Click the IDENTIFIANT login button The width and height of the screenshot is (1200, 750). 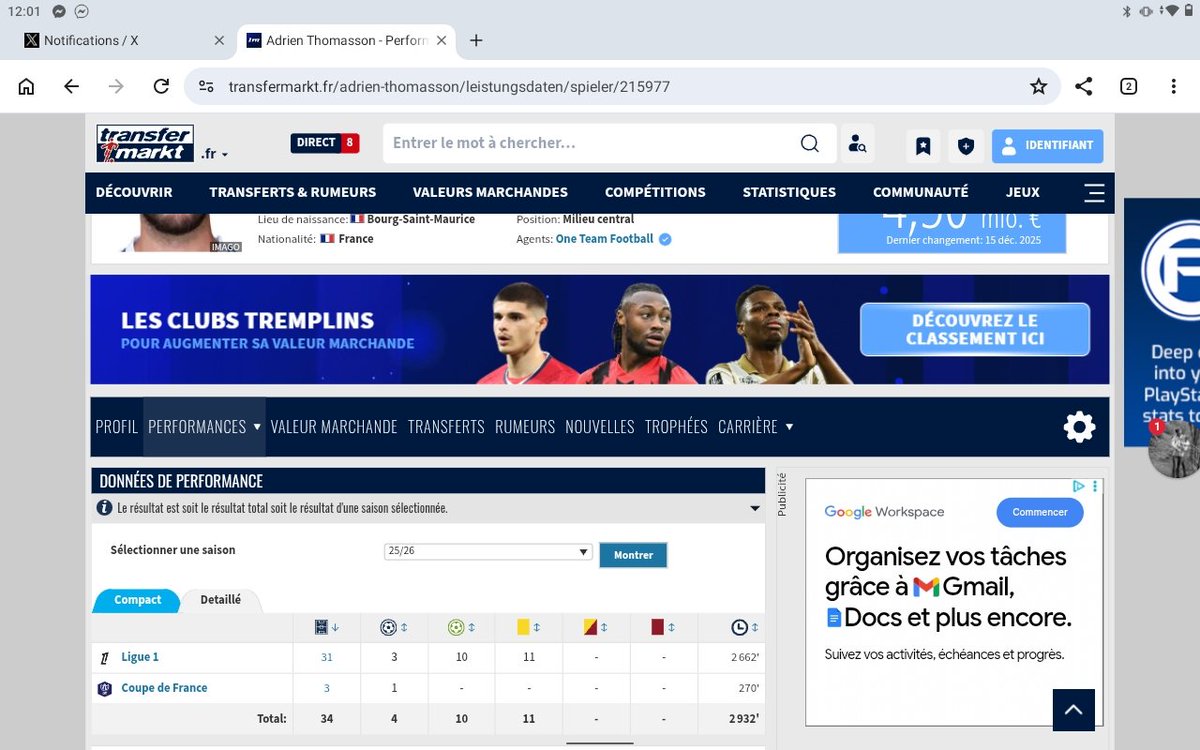(x=1047, y=146)
